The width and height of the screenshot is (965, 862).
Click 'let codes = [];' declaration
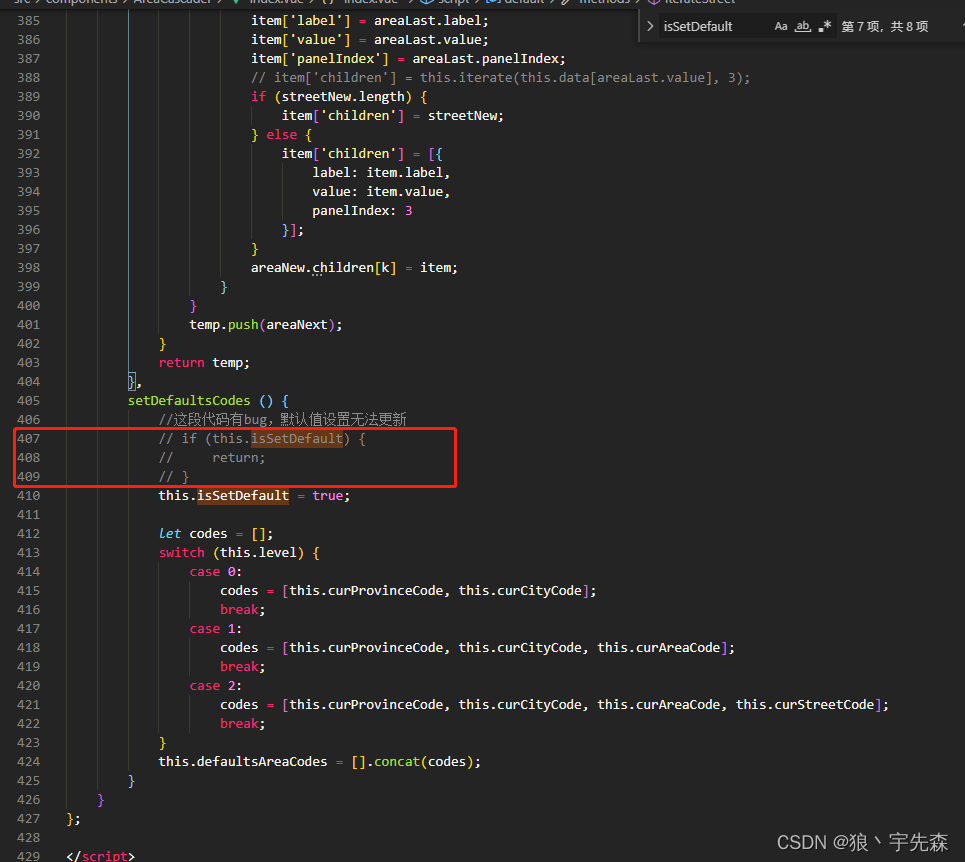pyautogui.click(x=215, y=533)
